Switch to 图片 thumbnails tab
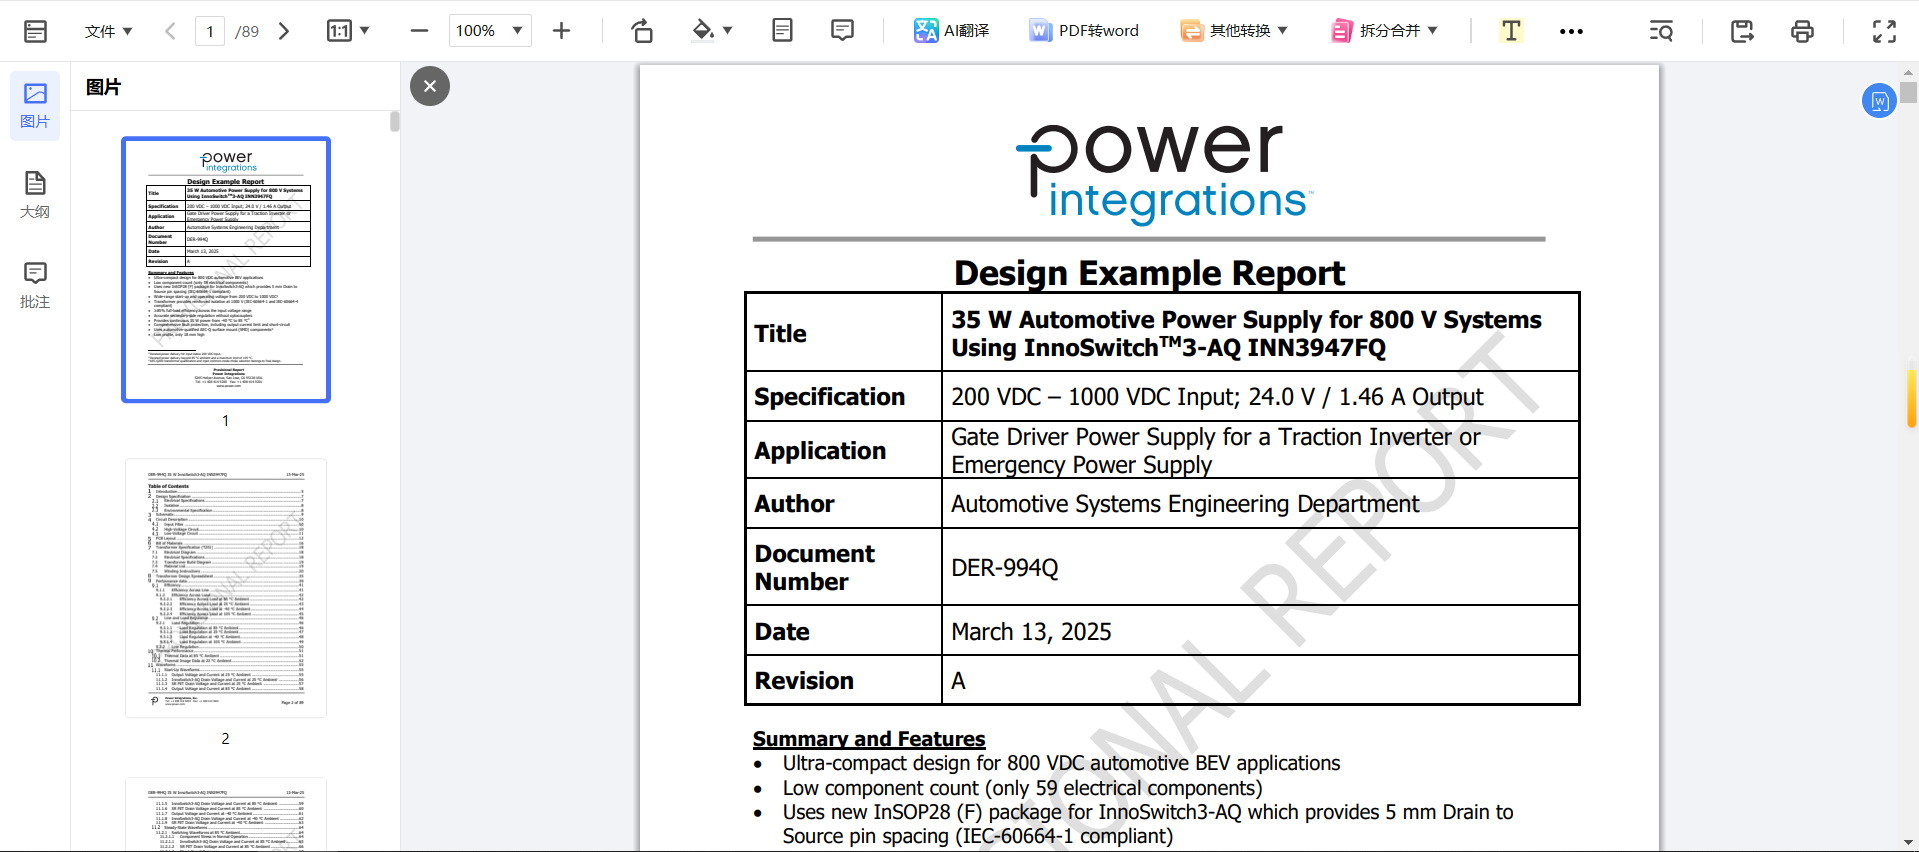Viewport: 1919px width, 852px height. tap(35, 106)
